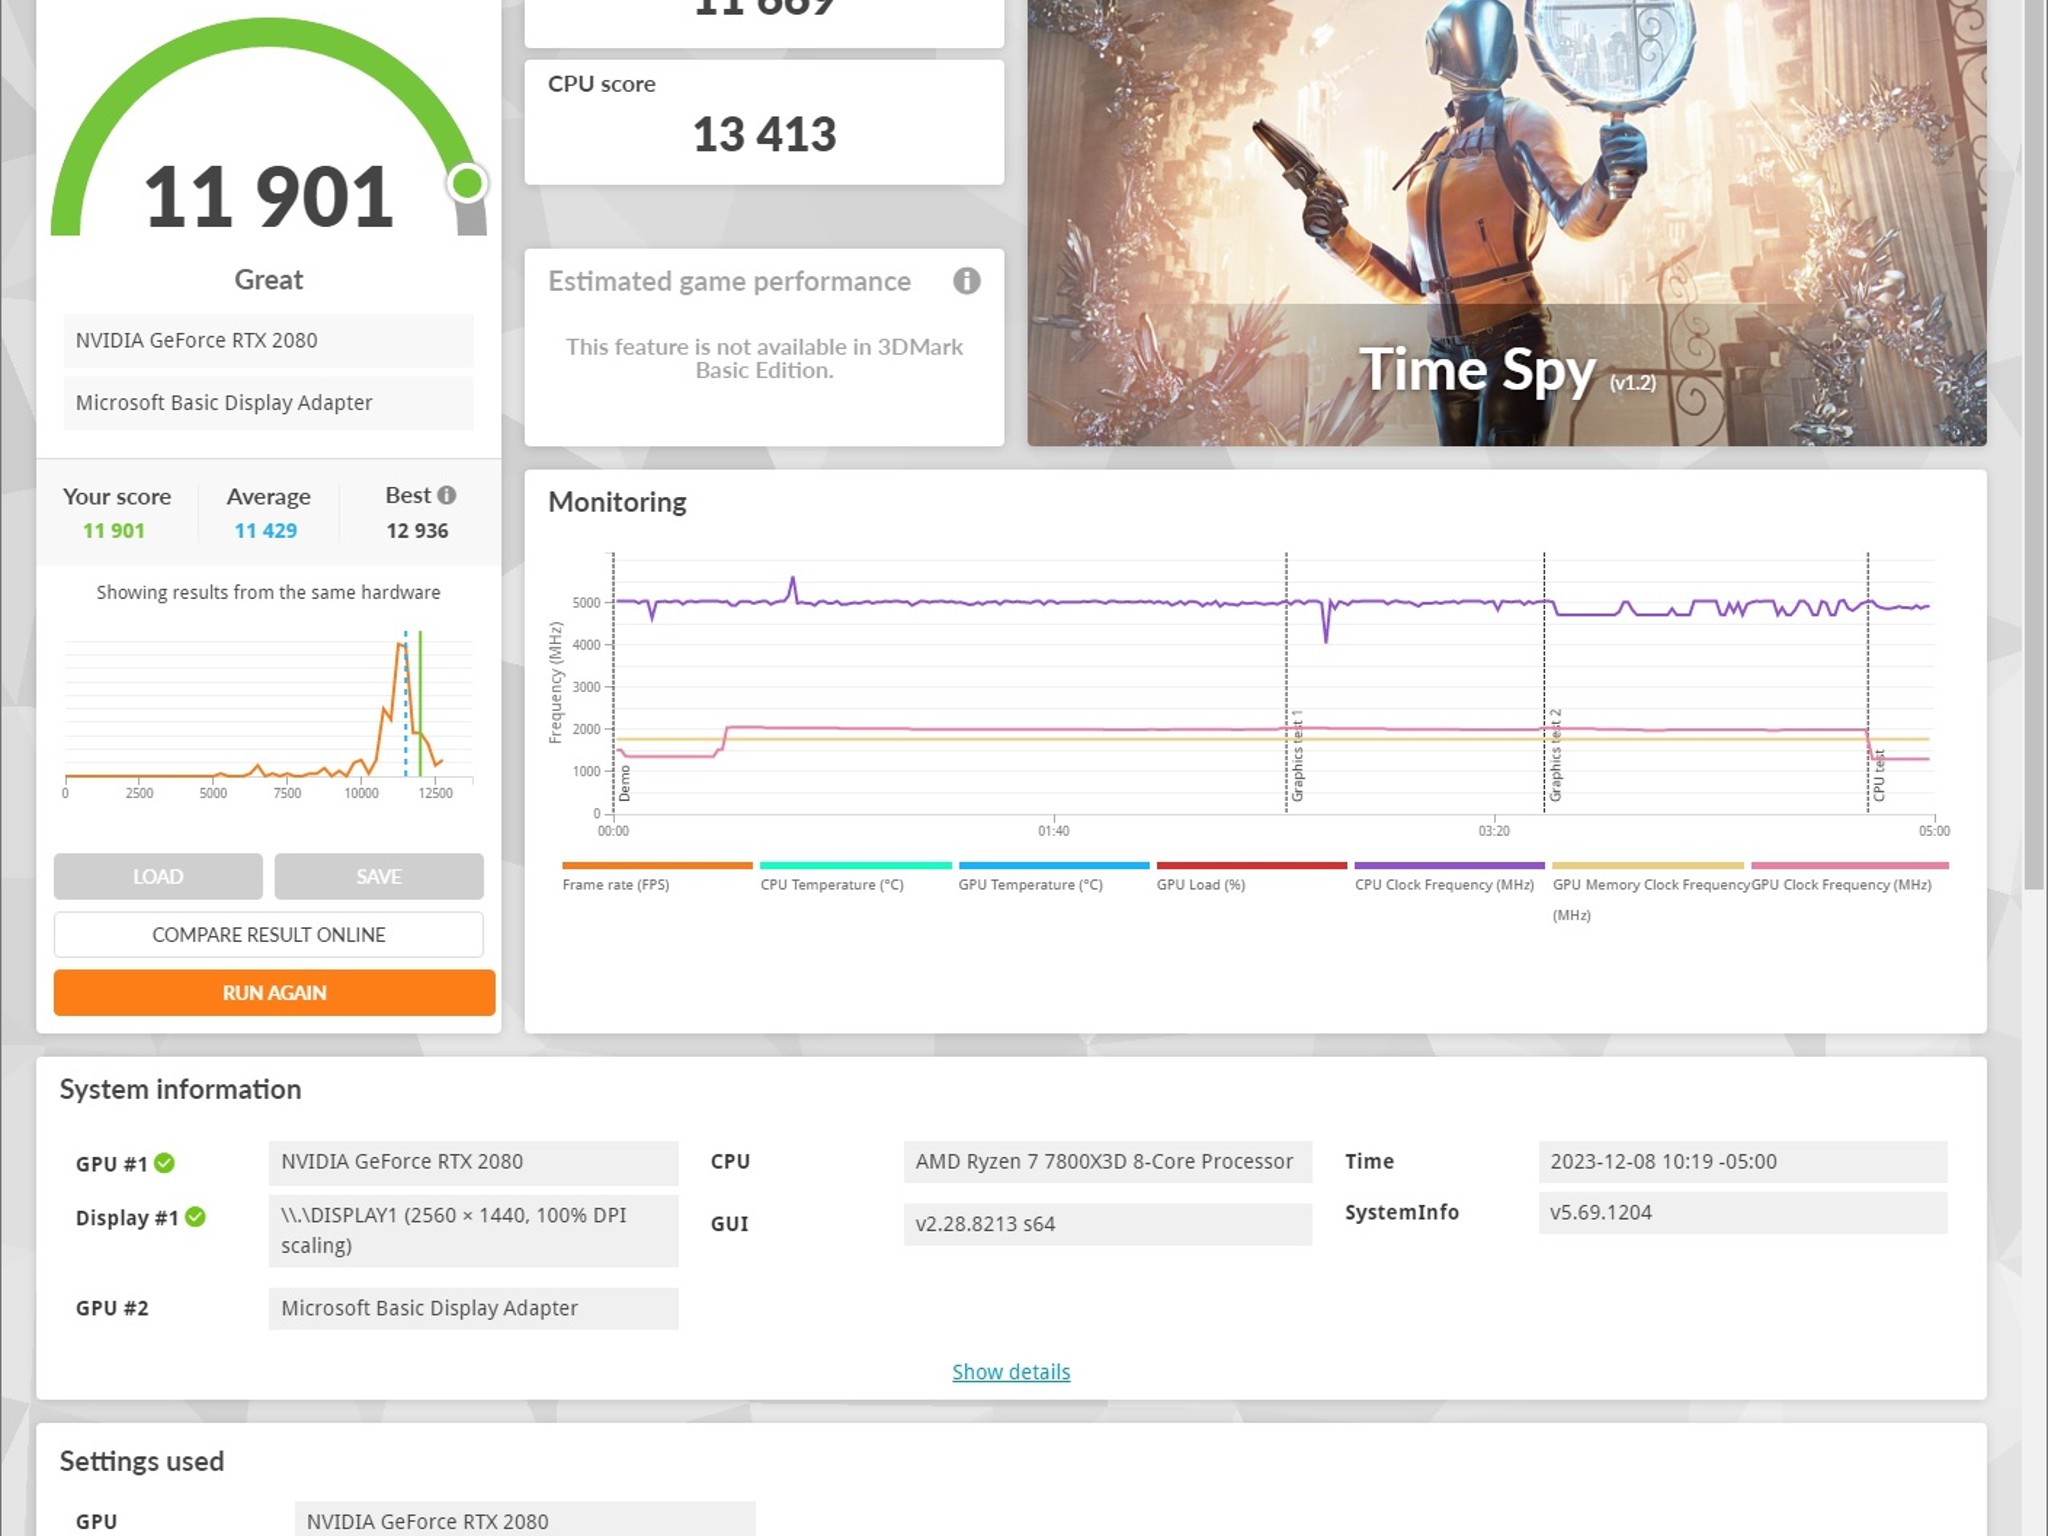Click Showing results from the same hardware text
Viewport: 2048px width, 1536px height.
(x=268, y=592)
